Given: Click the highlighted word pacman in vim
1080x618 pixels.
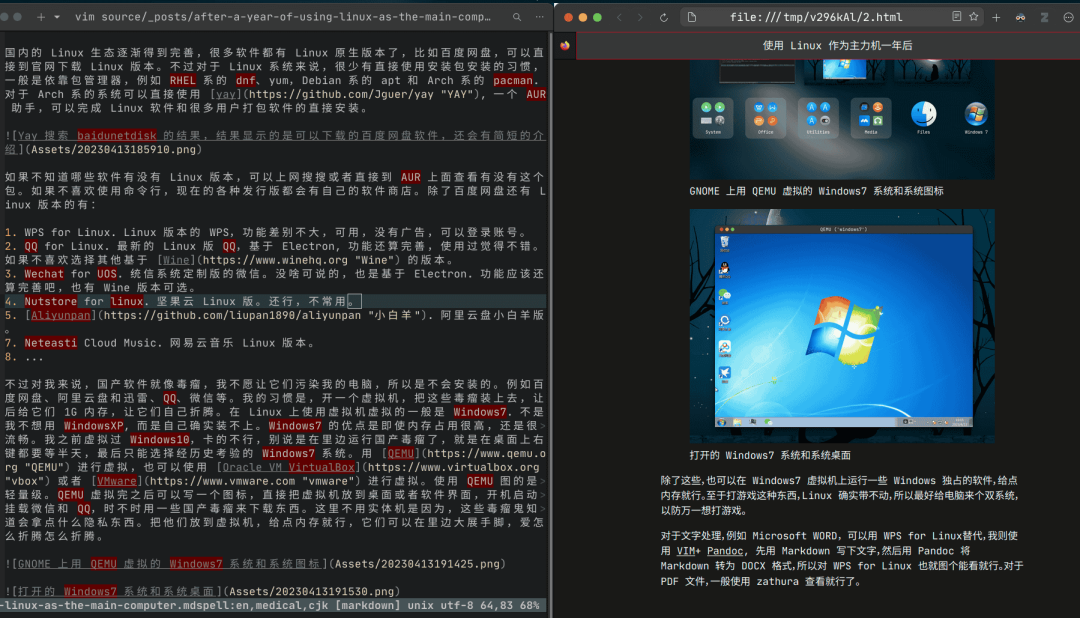Looking at the screenshot, I should coord(513,81).
